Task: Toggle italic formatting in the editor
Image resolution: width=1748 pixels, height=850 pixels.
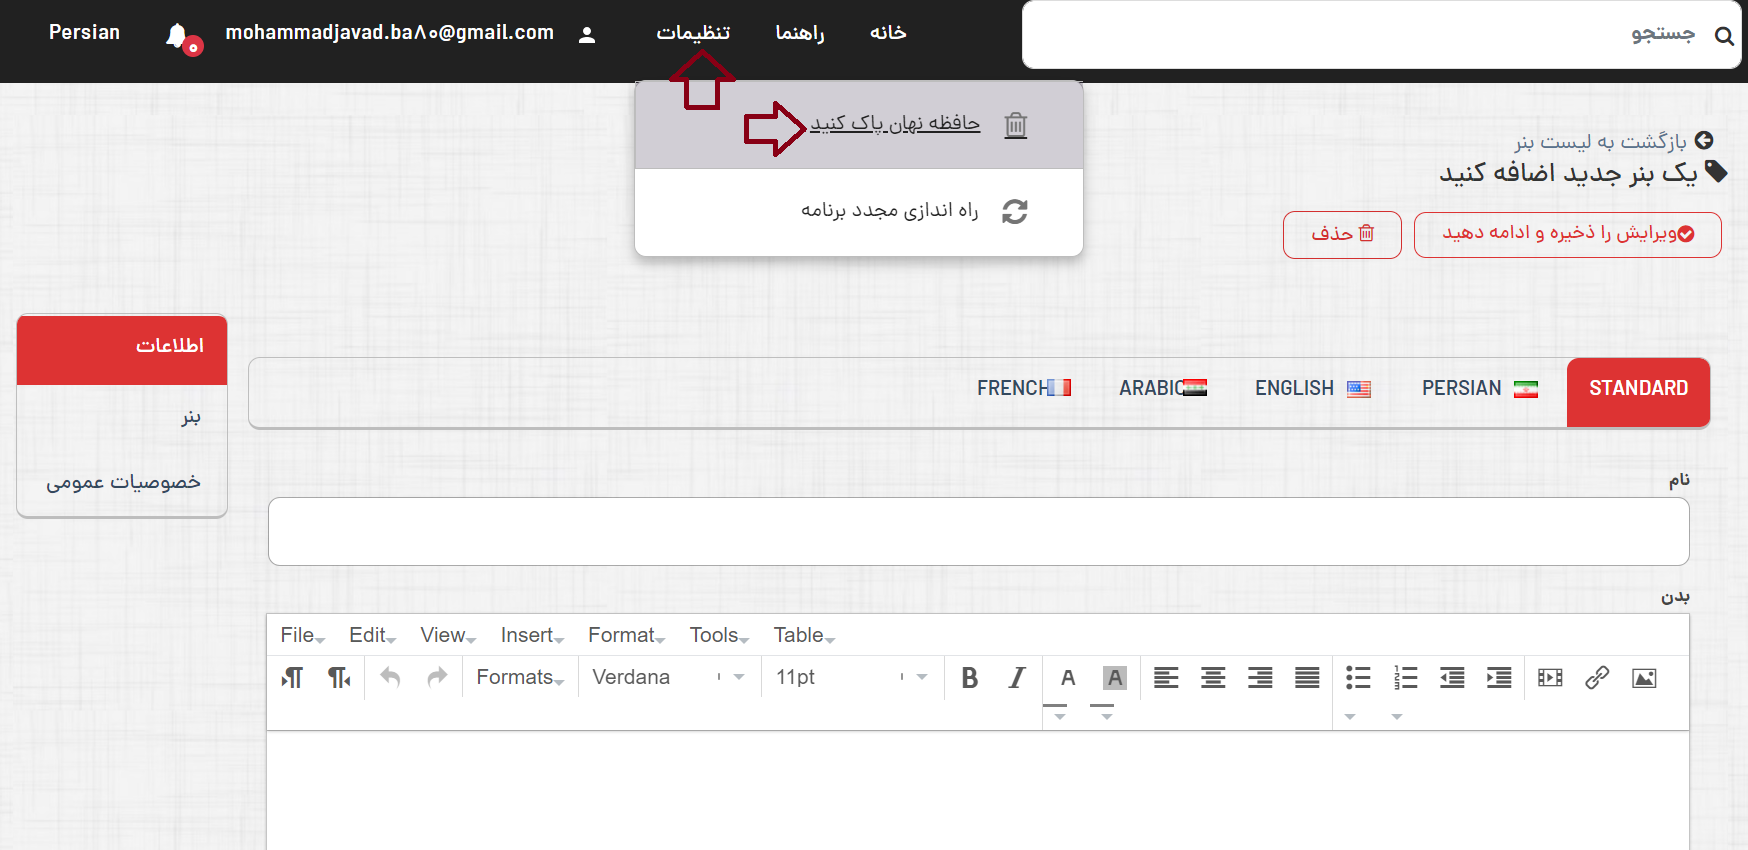Action: tap(1016, 678)
